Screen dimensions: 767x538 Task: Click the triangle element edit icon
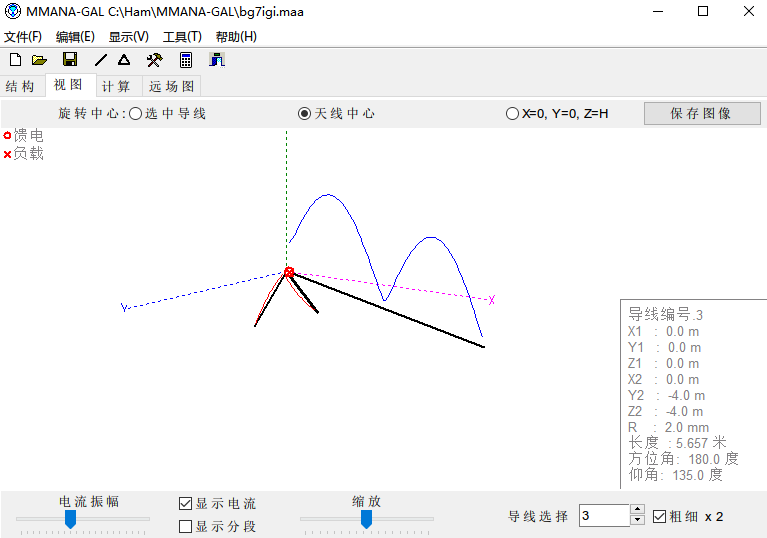(x=124, y=60)
